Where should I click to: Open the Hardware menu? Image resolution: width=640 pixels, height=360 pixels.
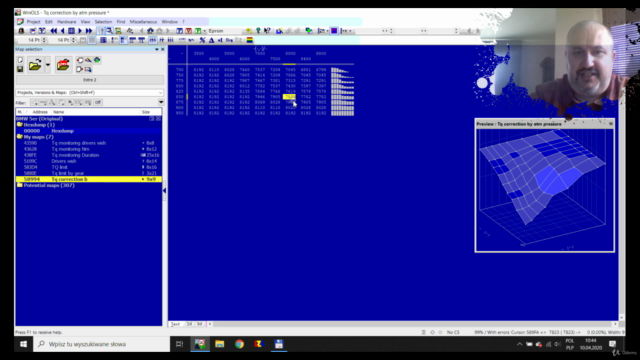pyautogui.click(x=66, y=22)
